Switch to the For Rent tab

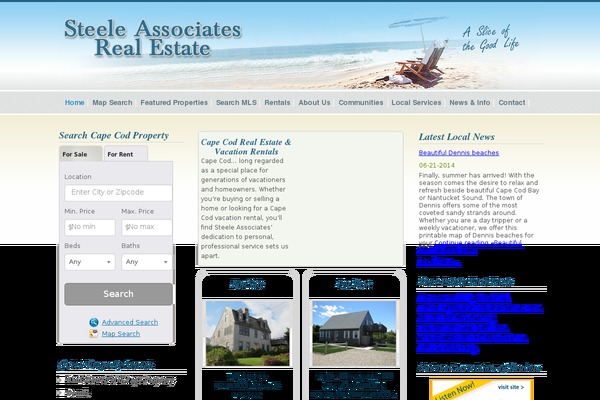[126, 154]
